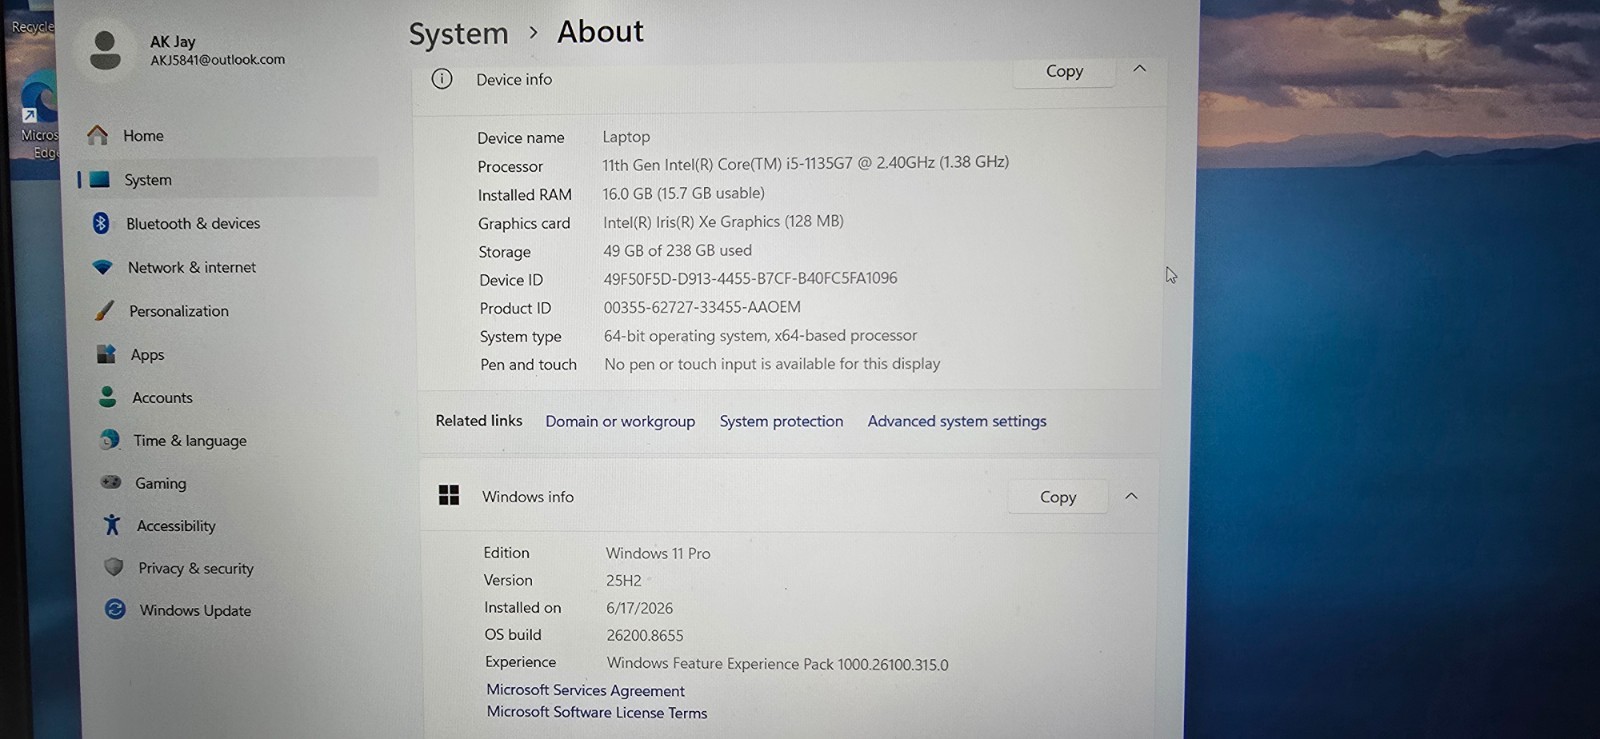The width and height of the screenshot is (1600, 739).
Task: Select the No pen or touch input text
Action: 772,364
